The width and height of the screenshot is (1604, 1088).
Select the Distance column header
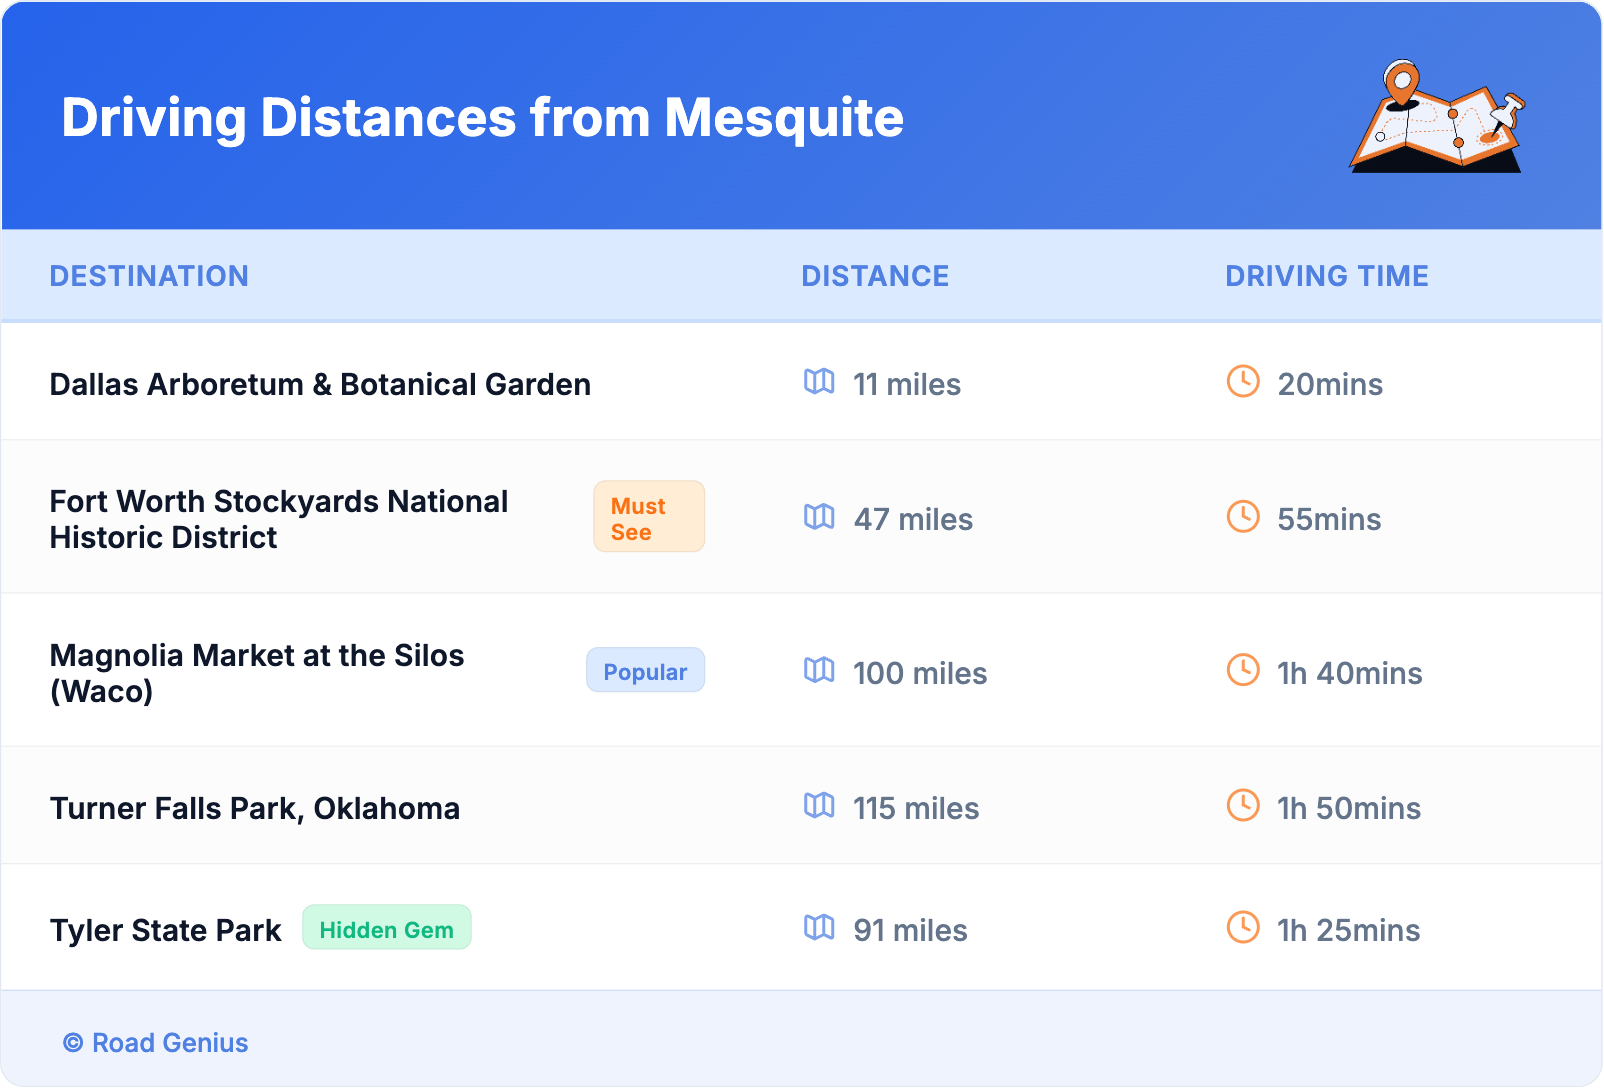(875, 276)
